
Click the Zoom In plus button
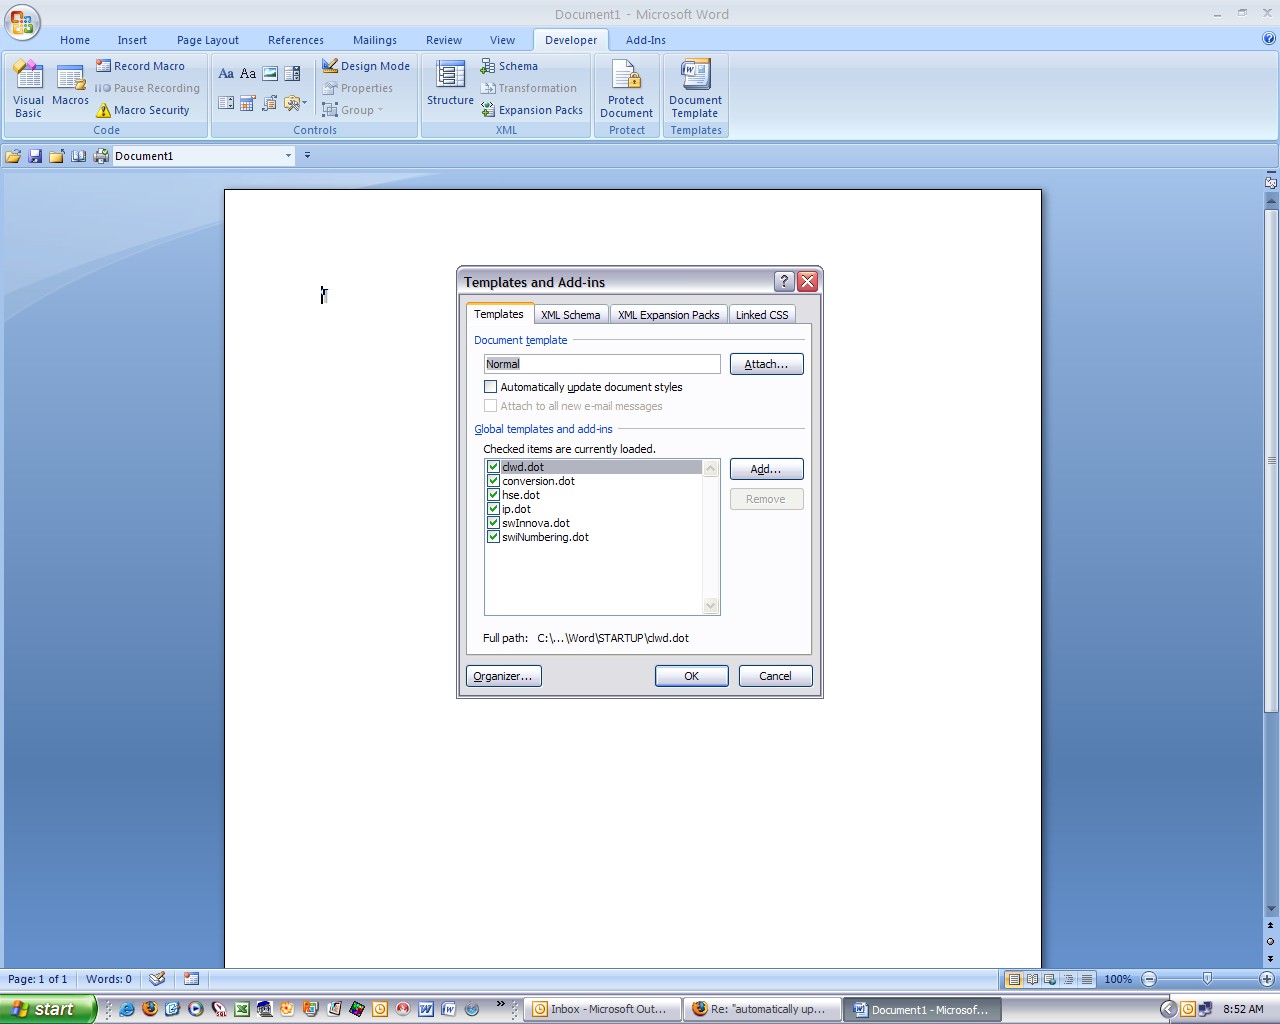pos(1266,979)
